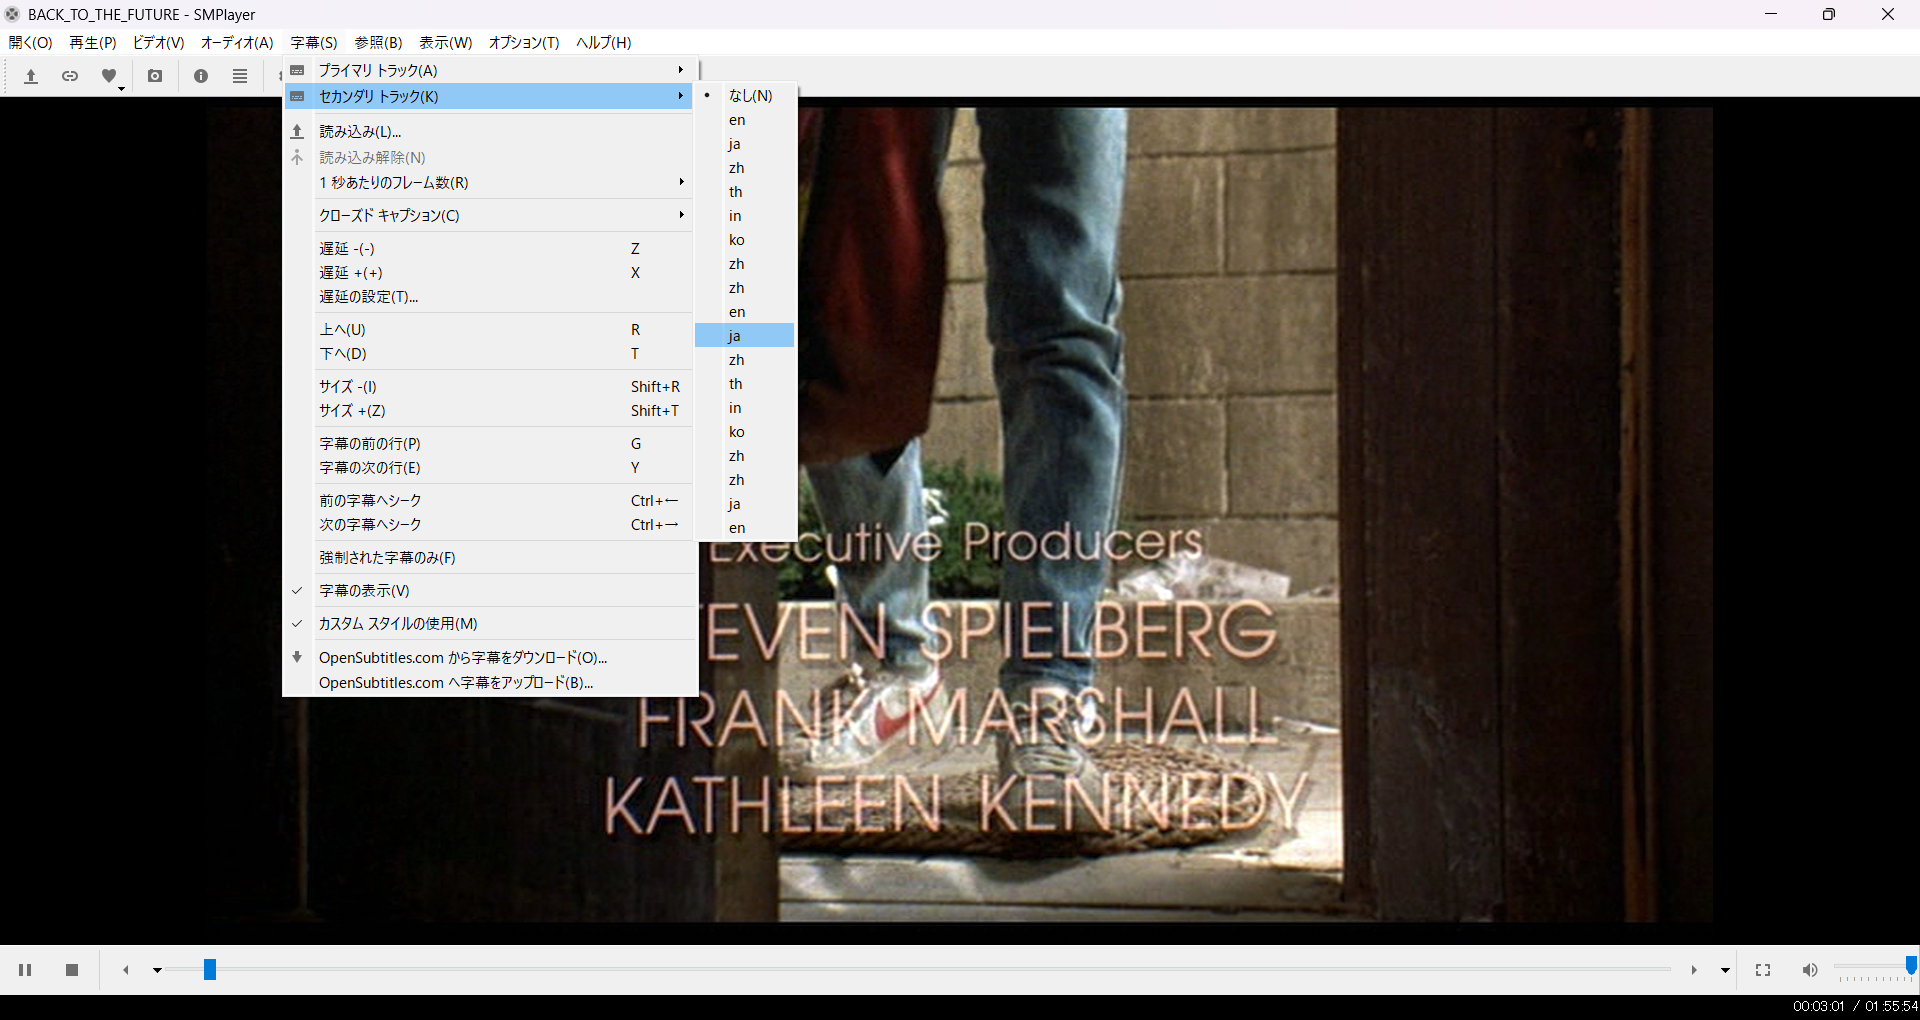Click the seek bar position handle
Screen dimensions: 1920x1020
point(210,969)
